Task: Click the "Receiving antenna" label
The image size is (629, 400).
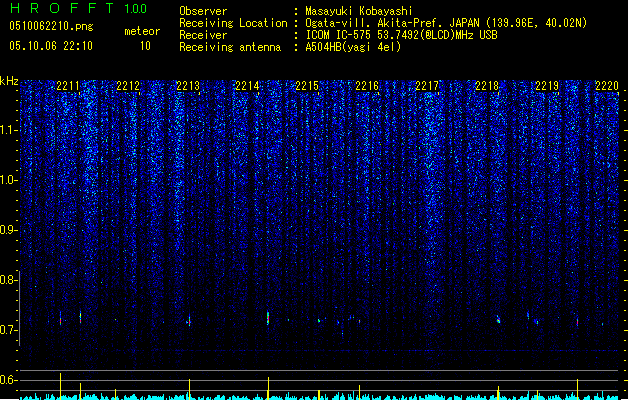Action: pyautogui.click(x=230, y=47)
